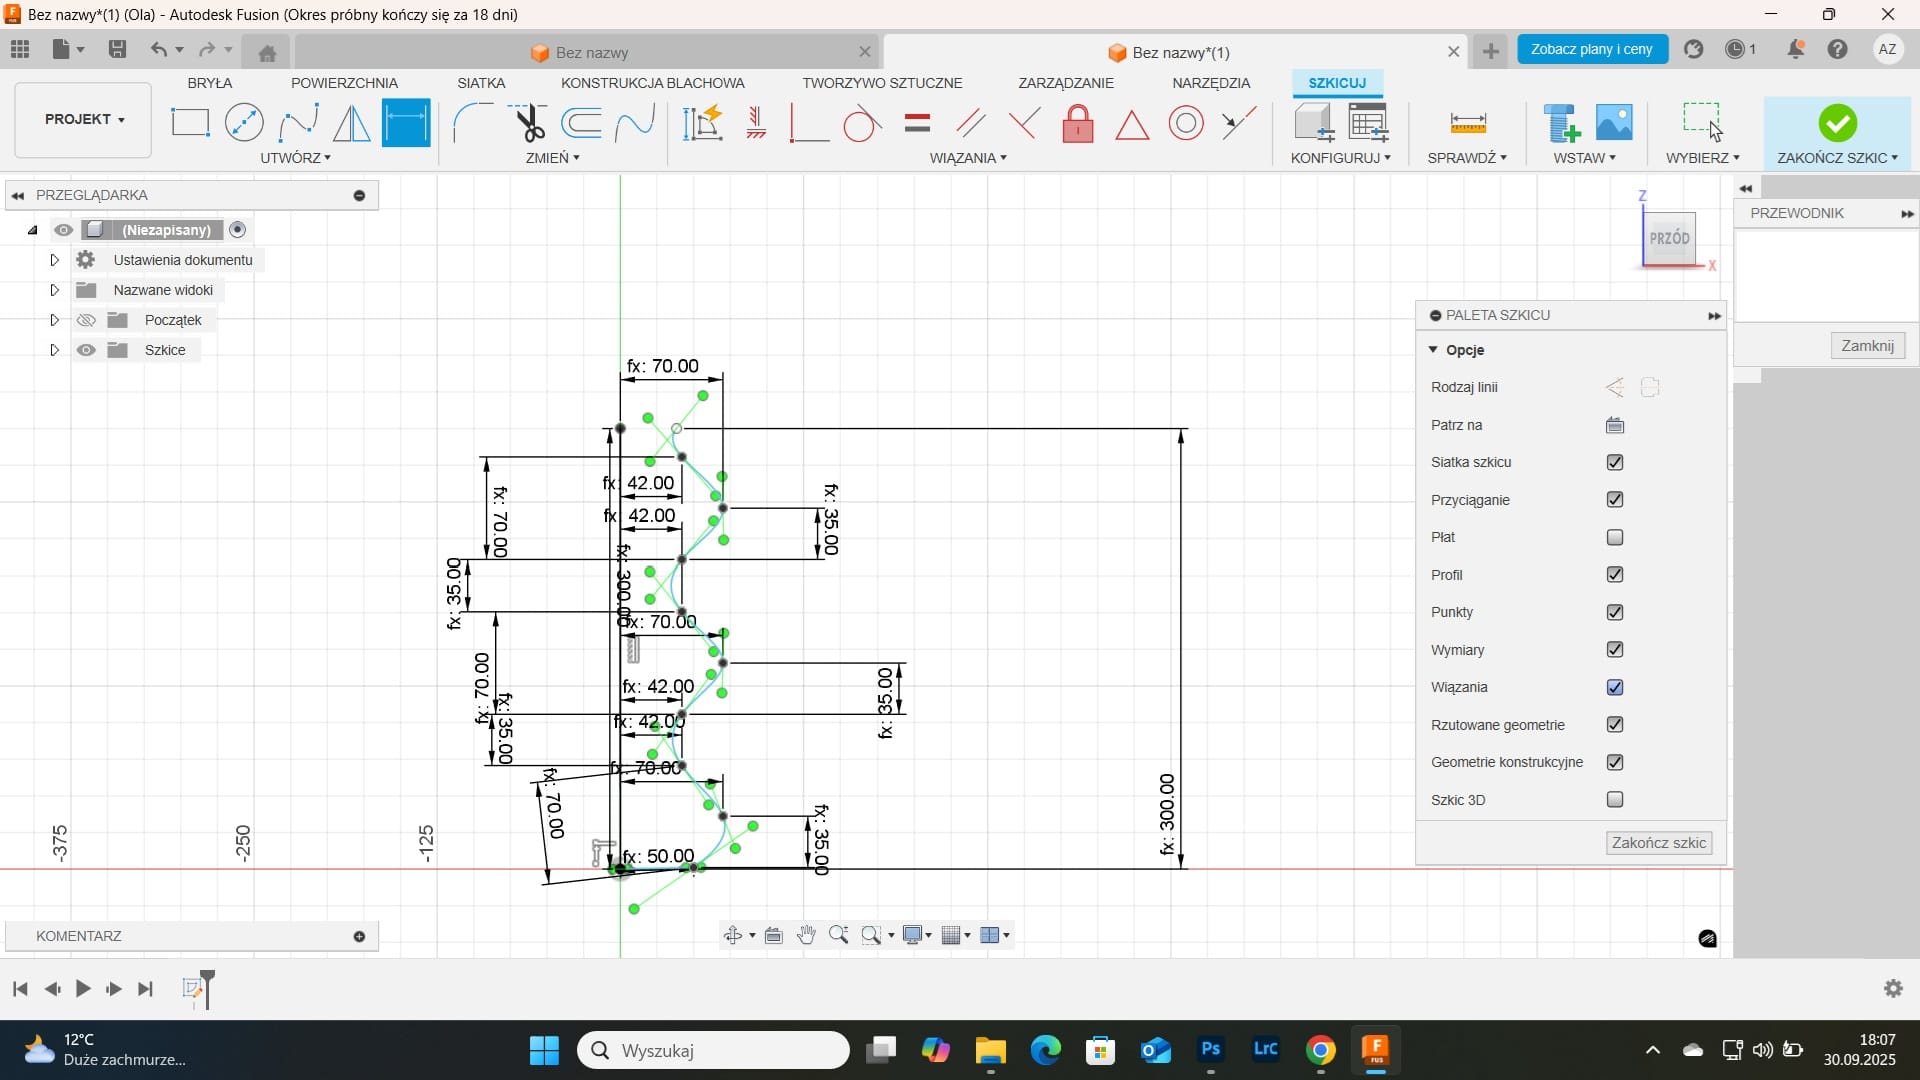Viewport: 1920px width, 1080px height.
Task: Expand the Początek tree node
Action: click(x=55, y=320)
